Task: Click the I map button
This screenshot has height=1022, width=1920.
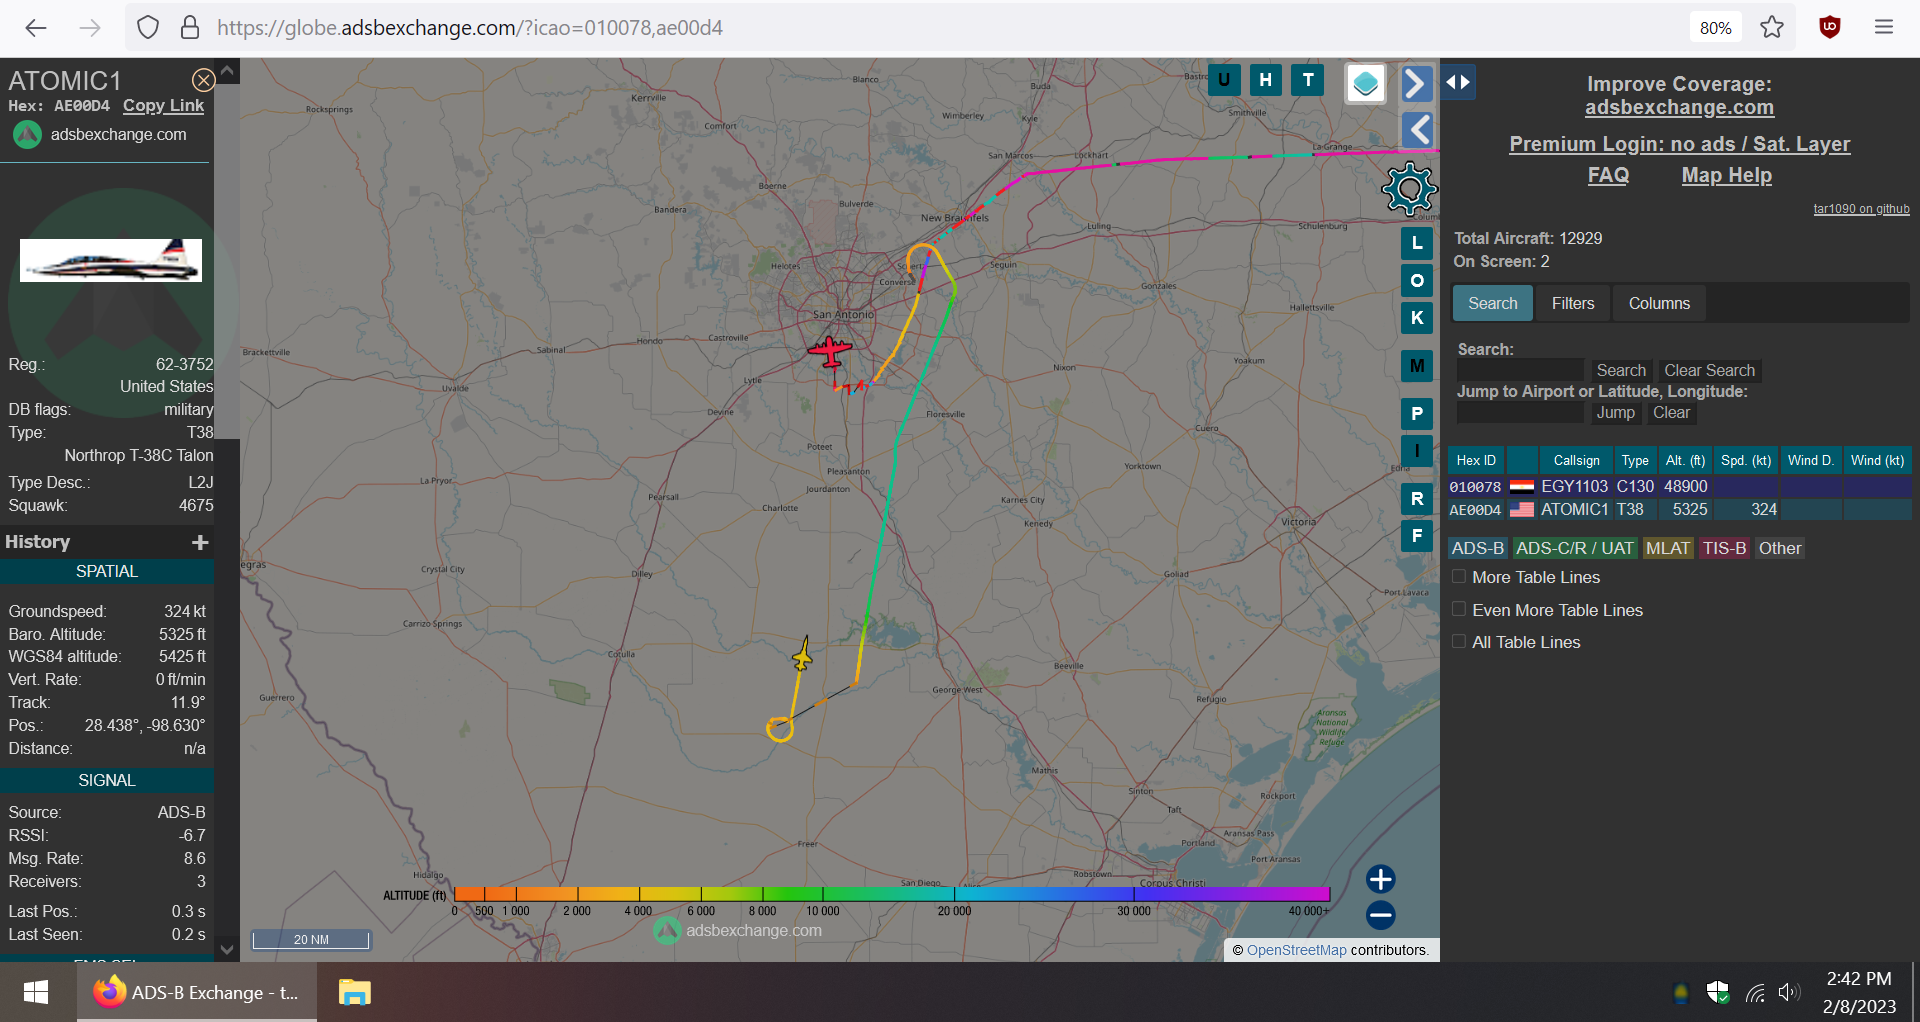Action: point(1417,451)
